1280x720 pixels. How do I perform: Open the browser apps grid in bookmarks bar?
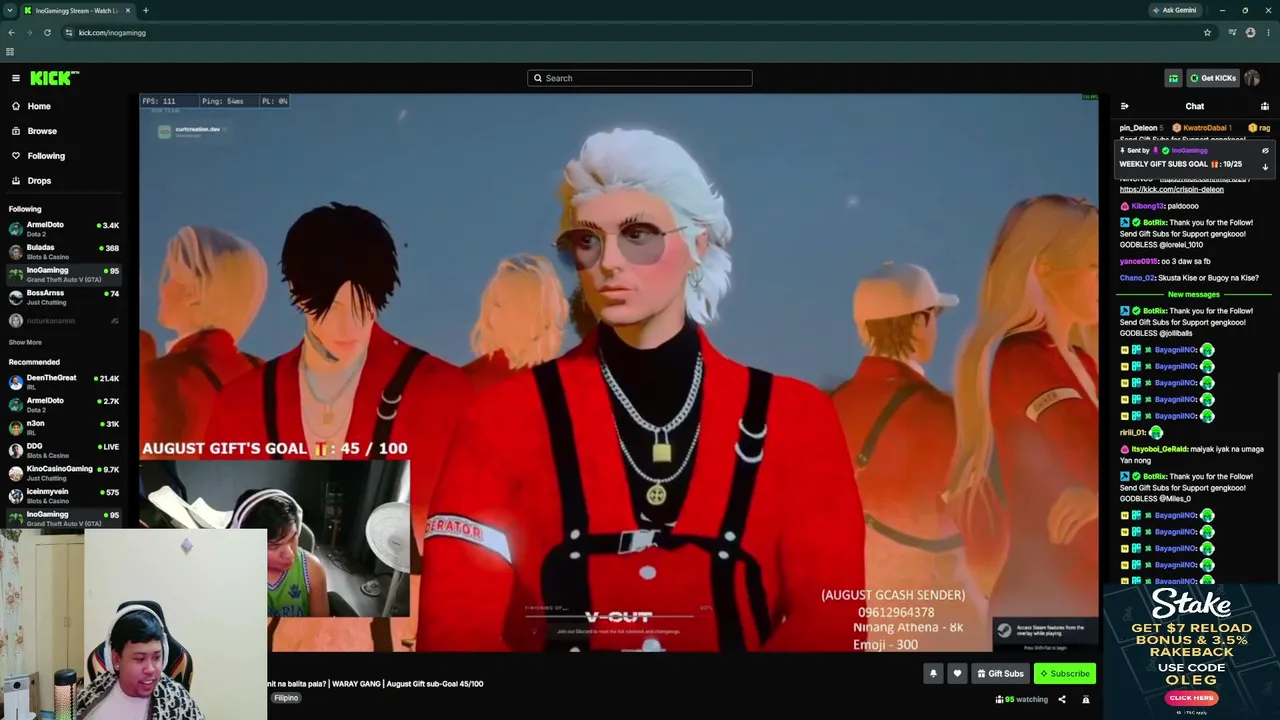coord(10,52)
